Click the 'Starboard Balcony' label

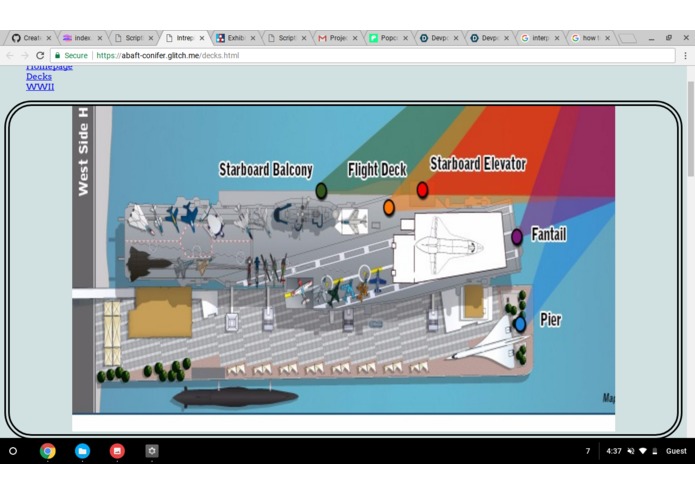coord(266,169)
